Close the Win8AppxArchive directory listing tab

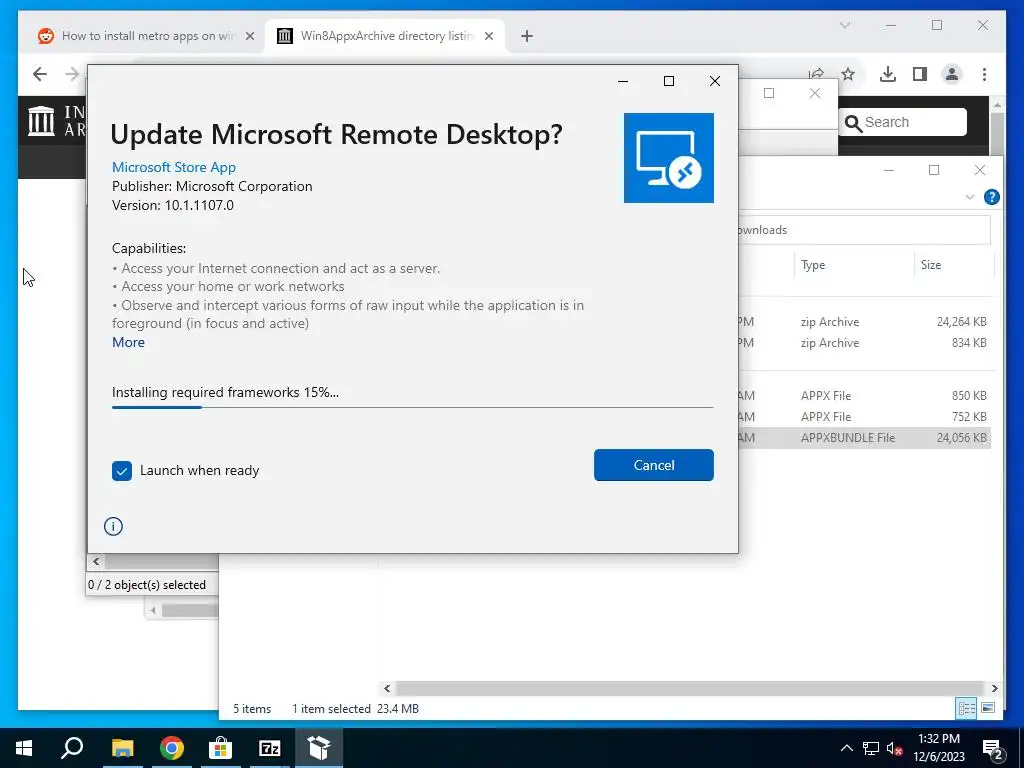click(488, 36)
